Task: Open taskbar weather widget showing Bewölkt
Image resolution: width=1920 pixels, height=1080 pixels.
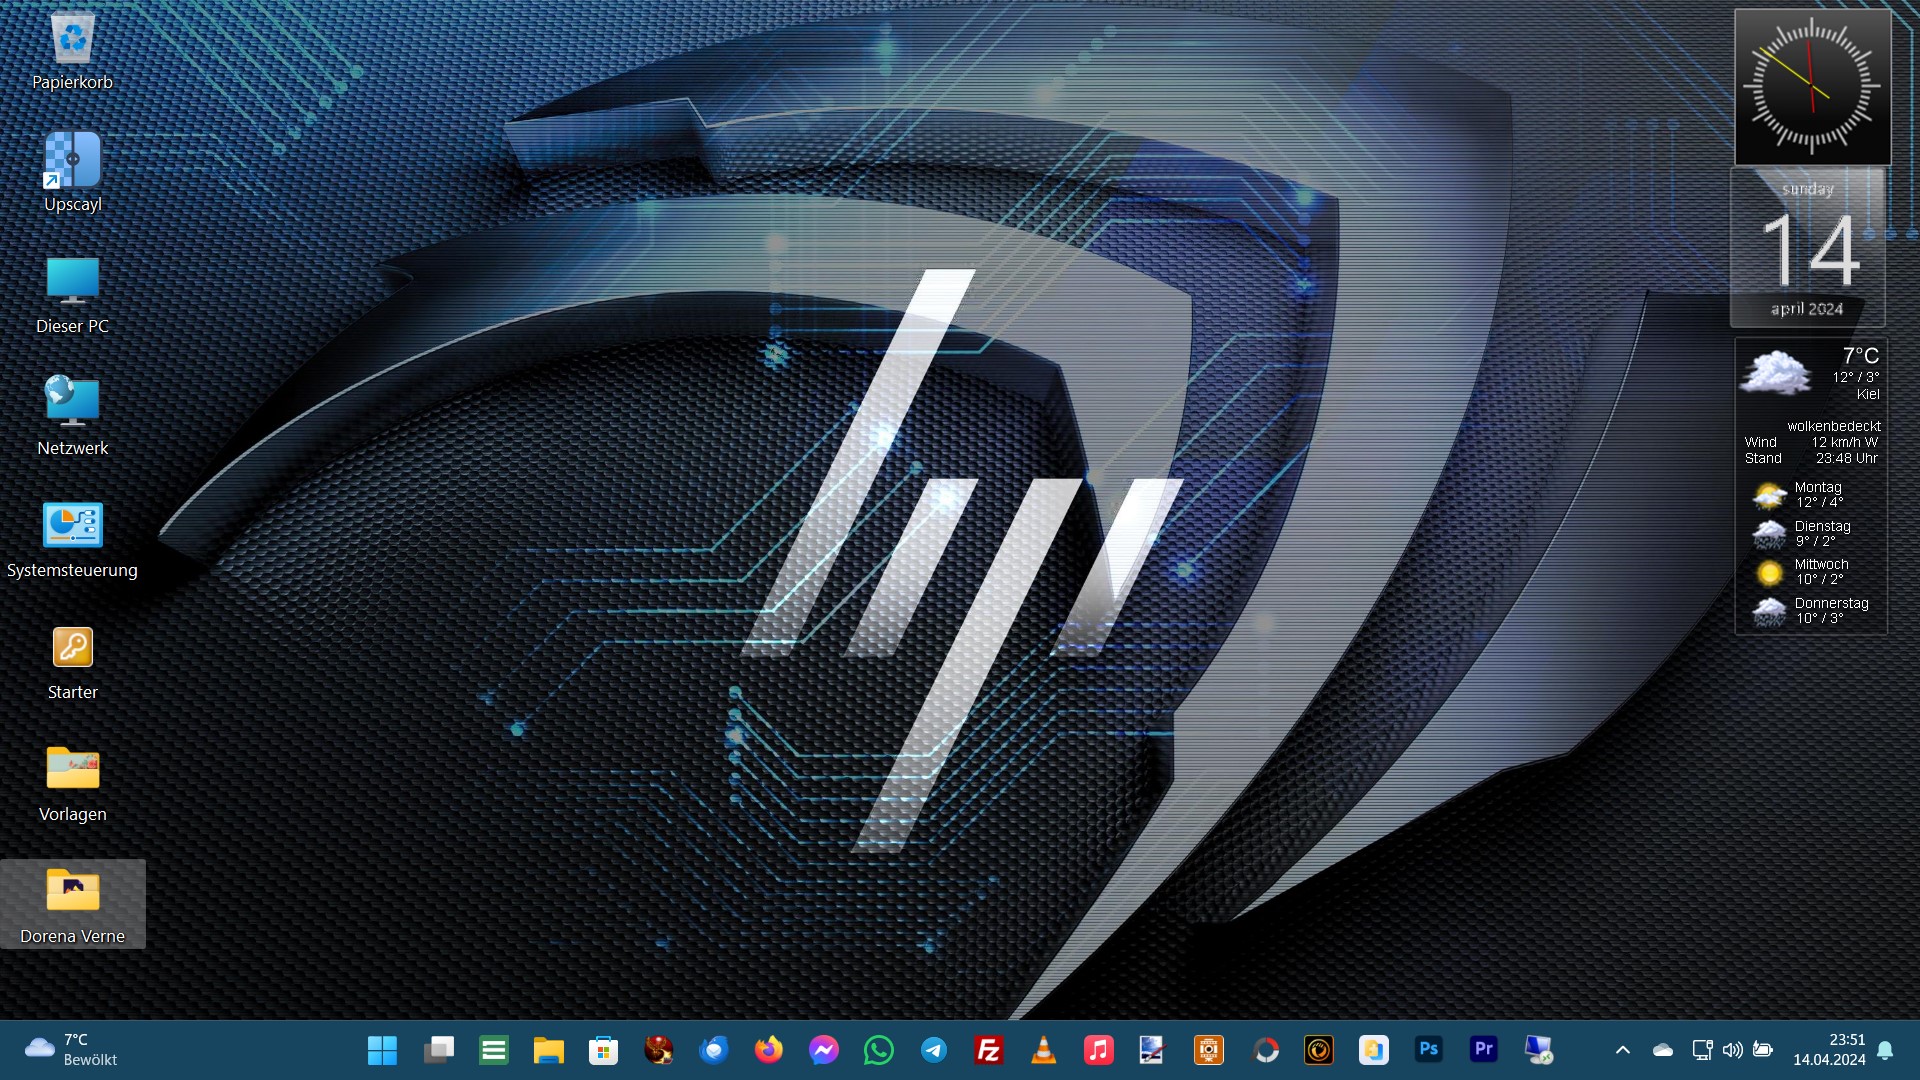Action: pyautogui.click(x=70, y=1050)
